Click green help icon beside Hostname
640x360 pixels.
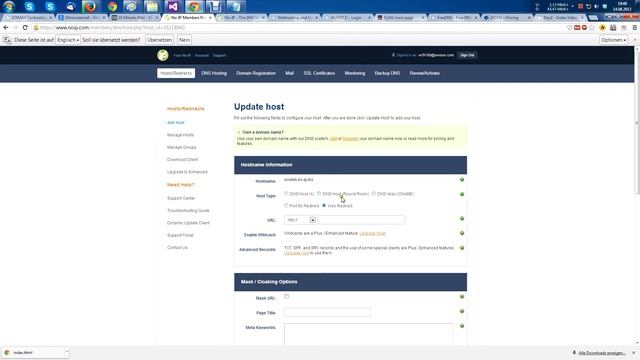click(x=462, y=180)
